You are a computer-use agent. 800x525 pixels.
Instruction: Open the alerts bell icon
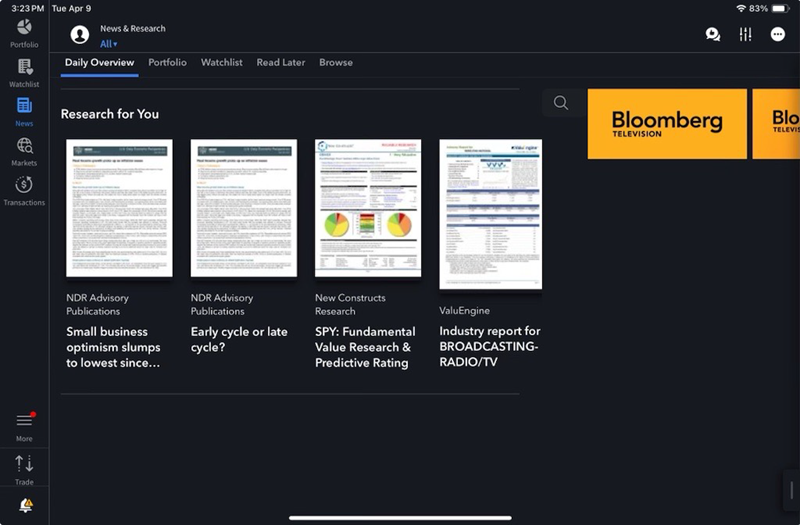pos(26,506)
